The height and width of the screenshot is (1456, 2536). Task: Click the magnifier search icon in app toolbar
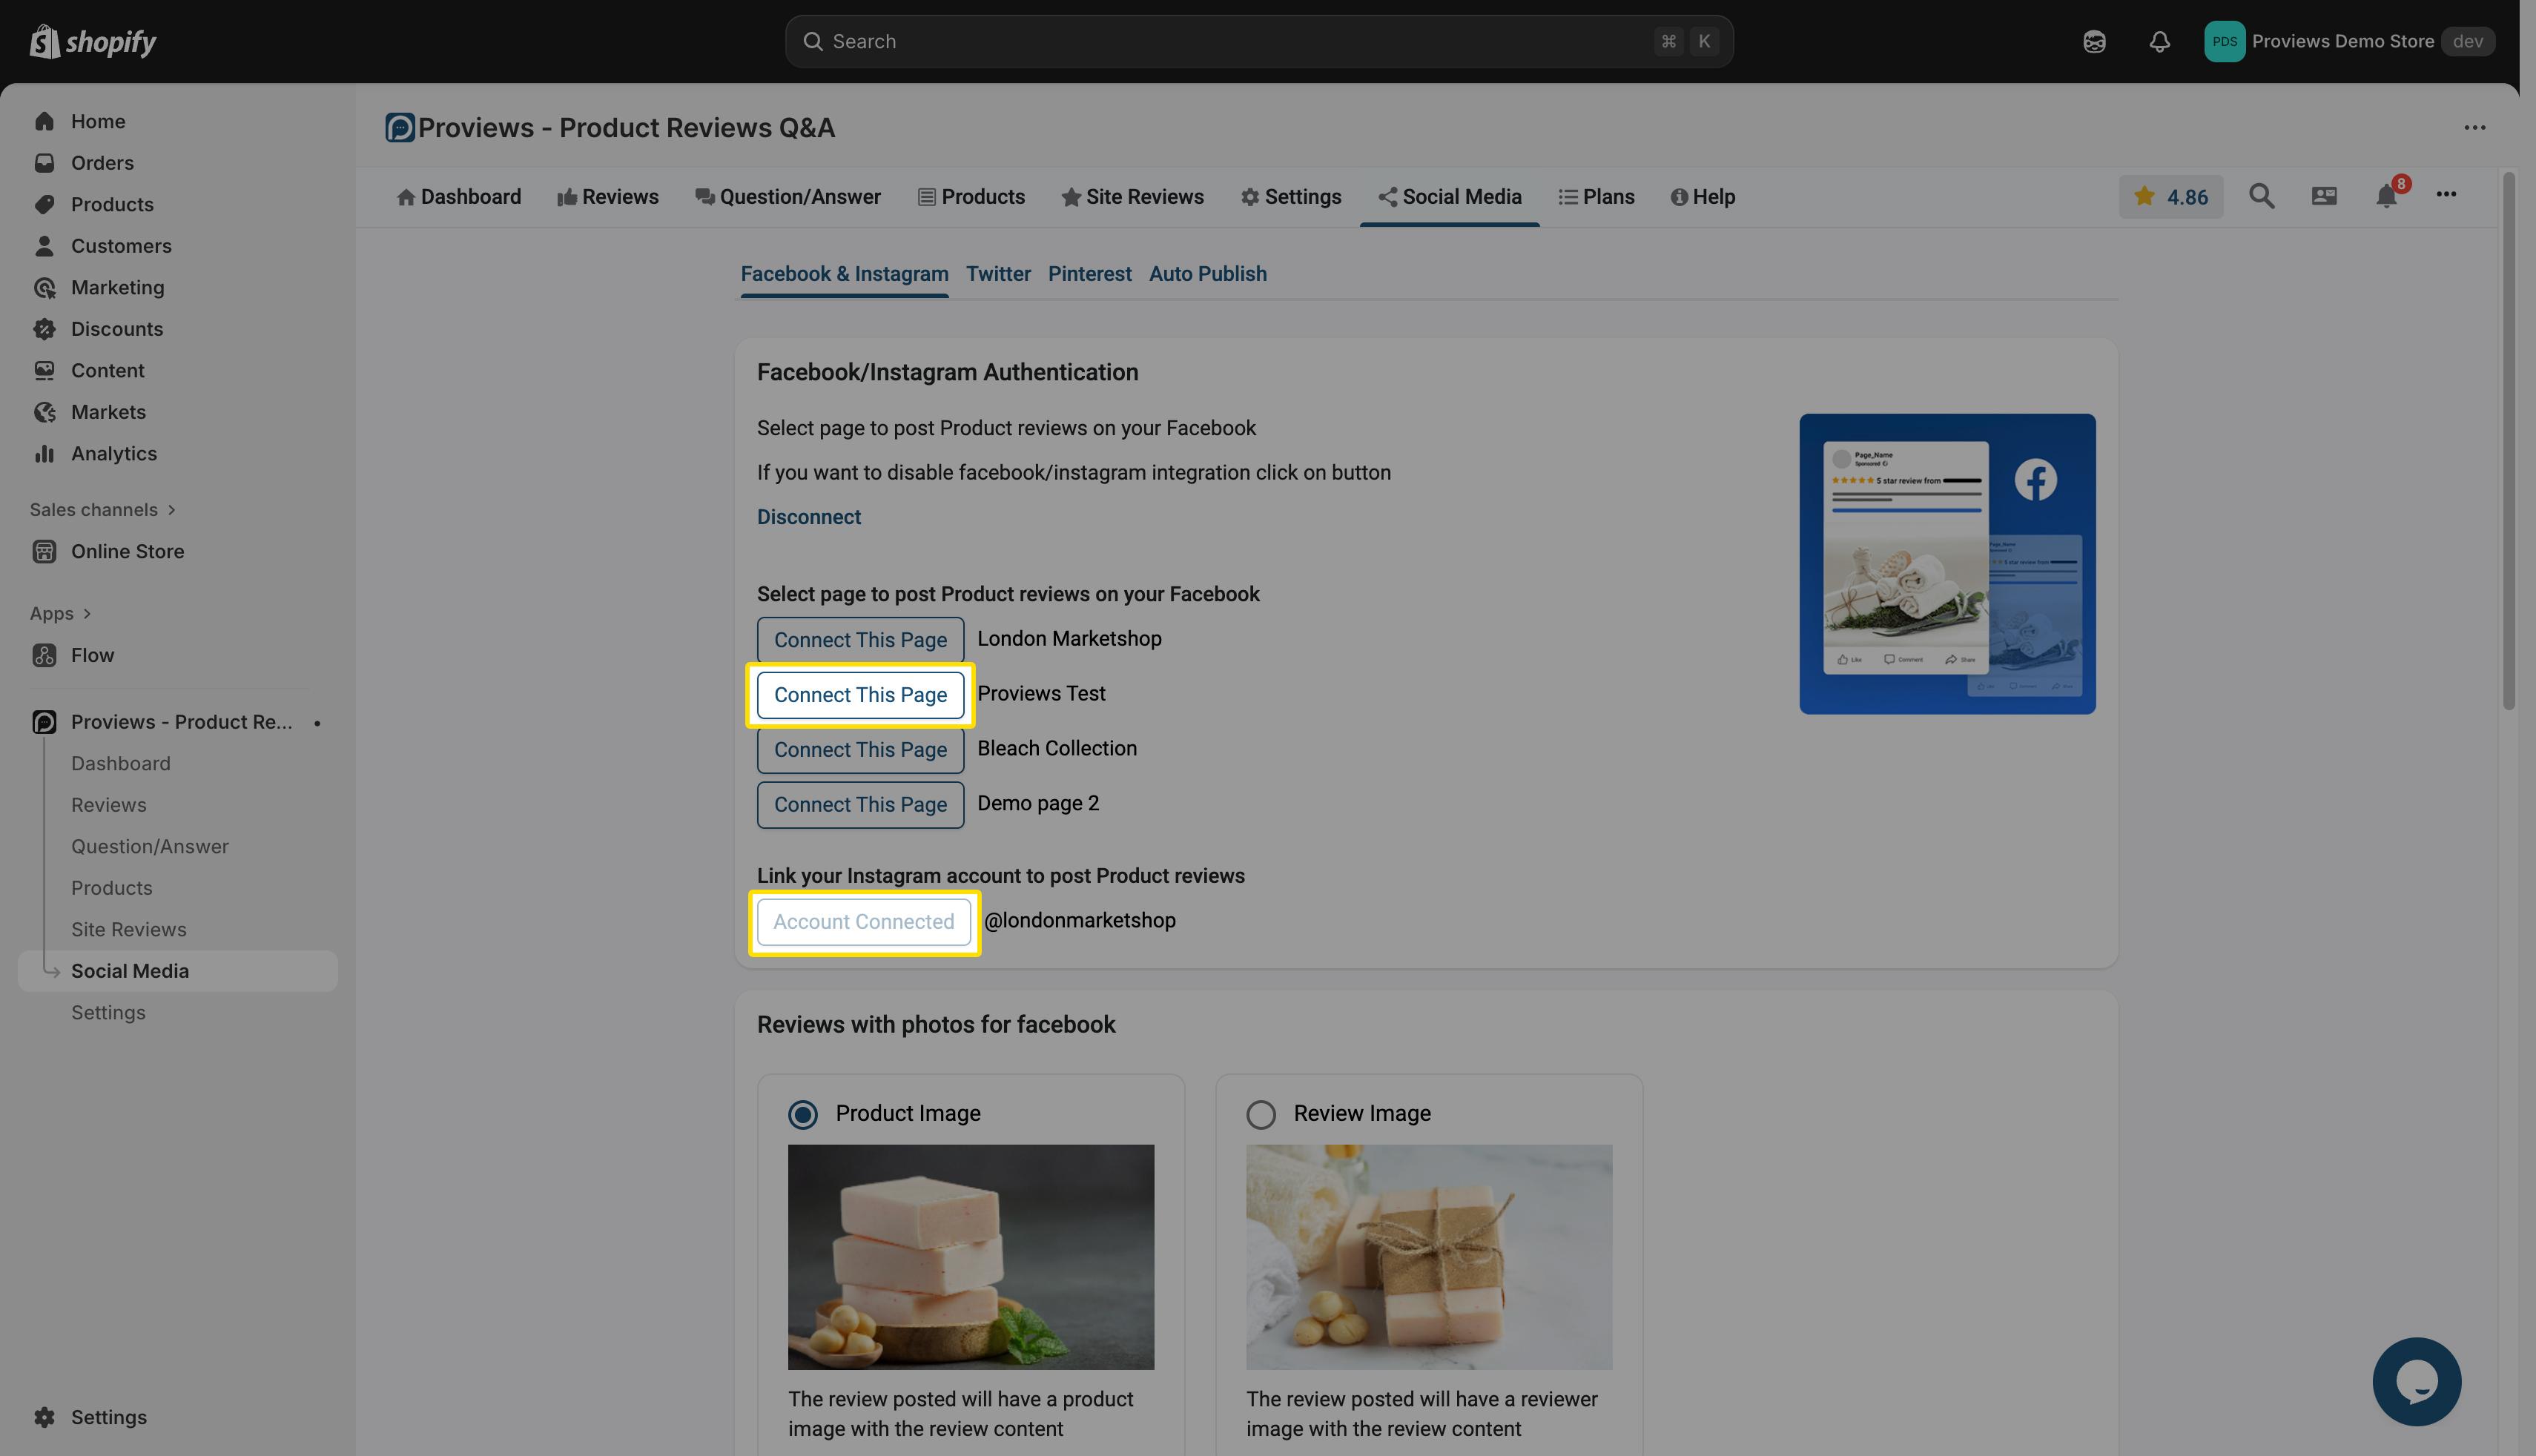[x=2261, y=196]
